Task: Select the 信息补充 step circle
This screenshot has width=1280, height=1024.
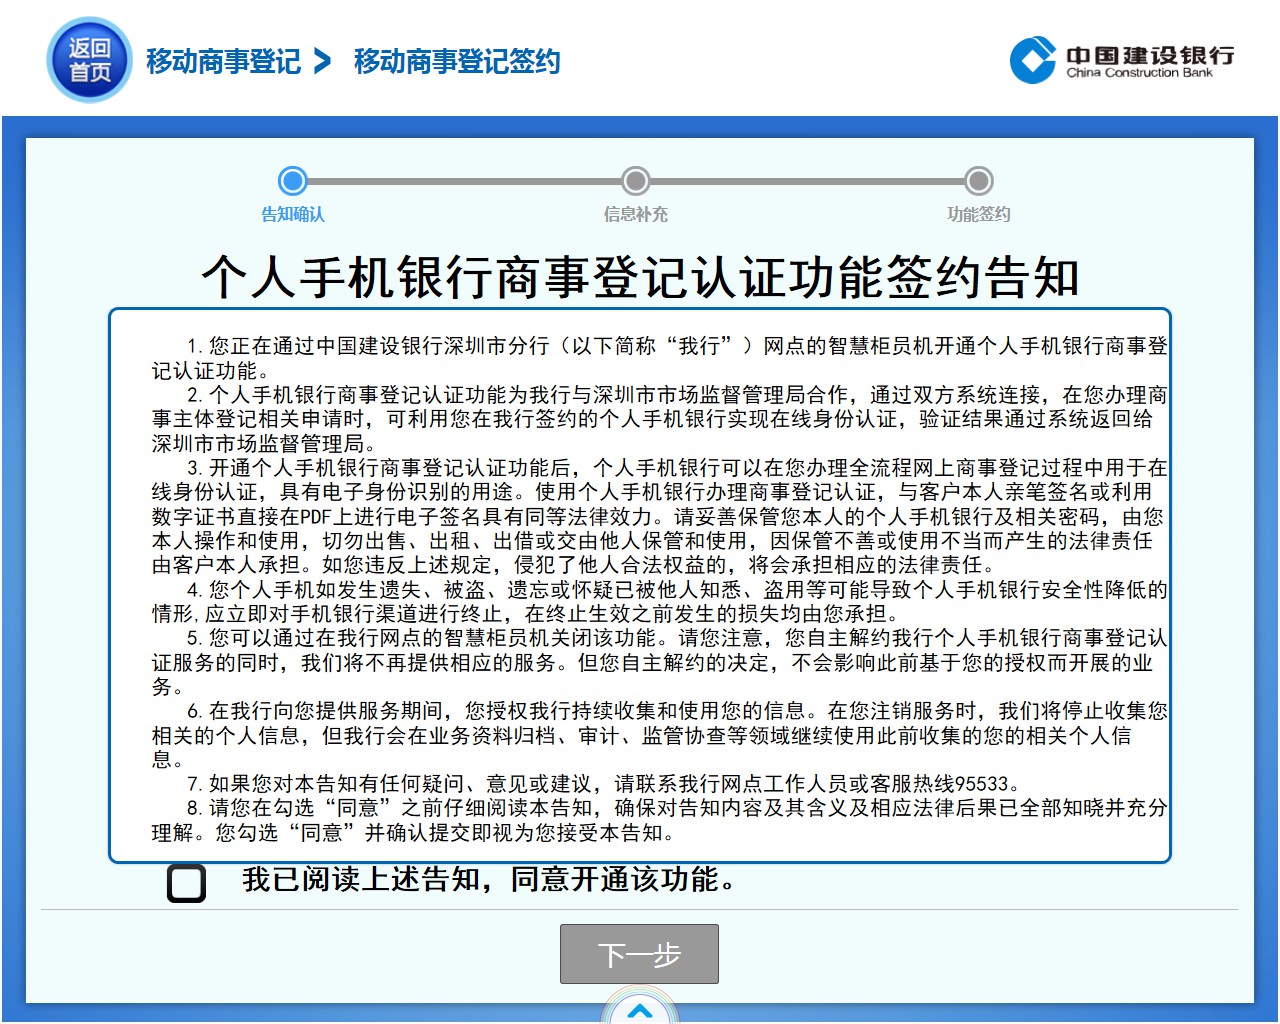Action: click(635, 181)
